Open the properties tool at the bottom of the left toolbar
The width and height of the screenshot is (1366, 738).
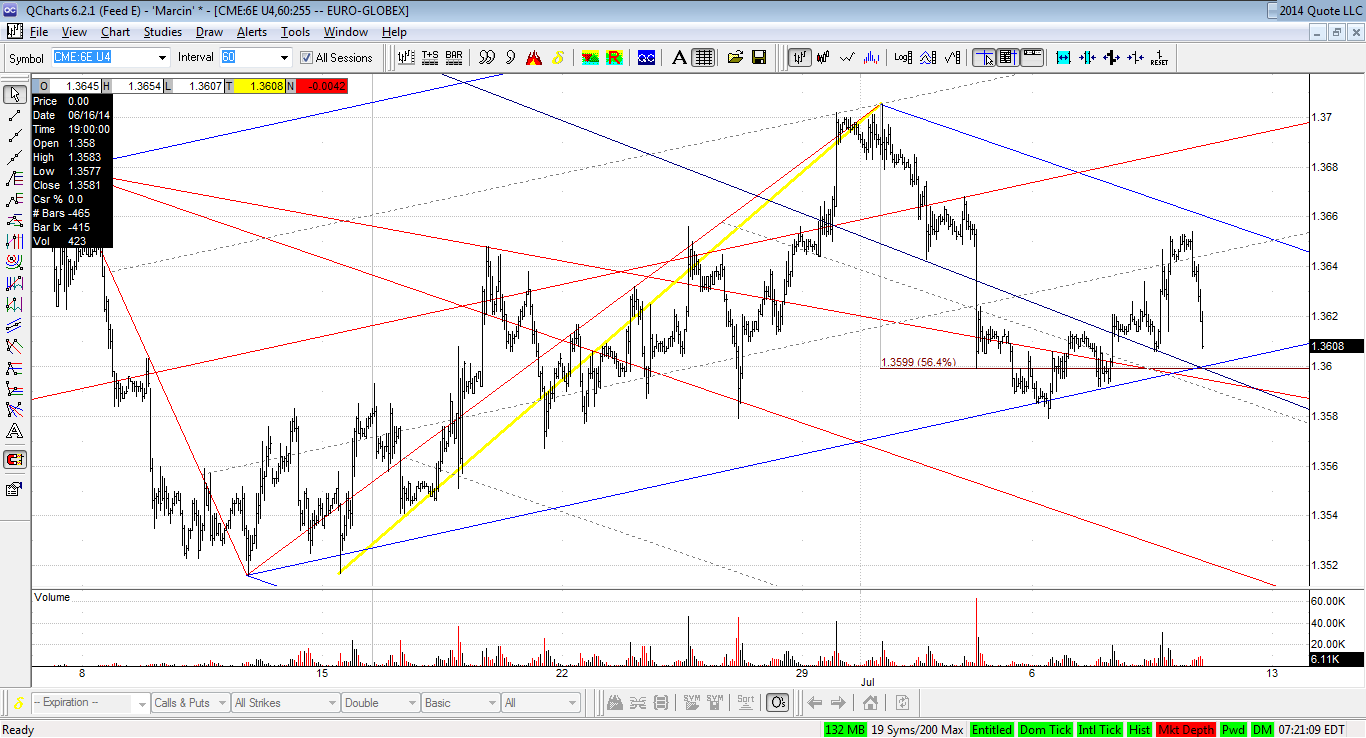pos(15,489)
